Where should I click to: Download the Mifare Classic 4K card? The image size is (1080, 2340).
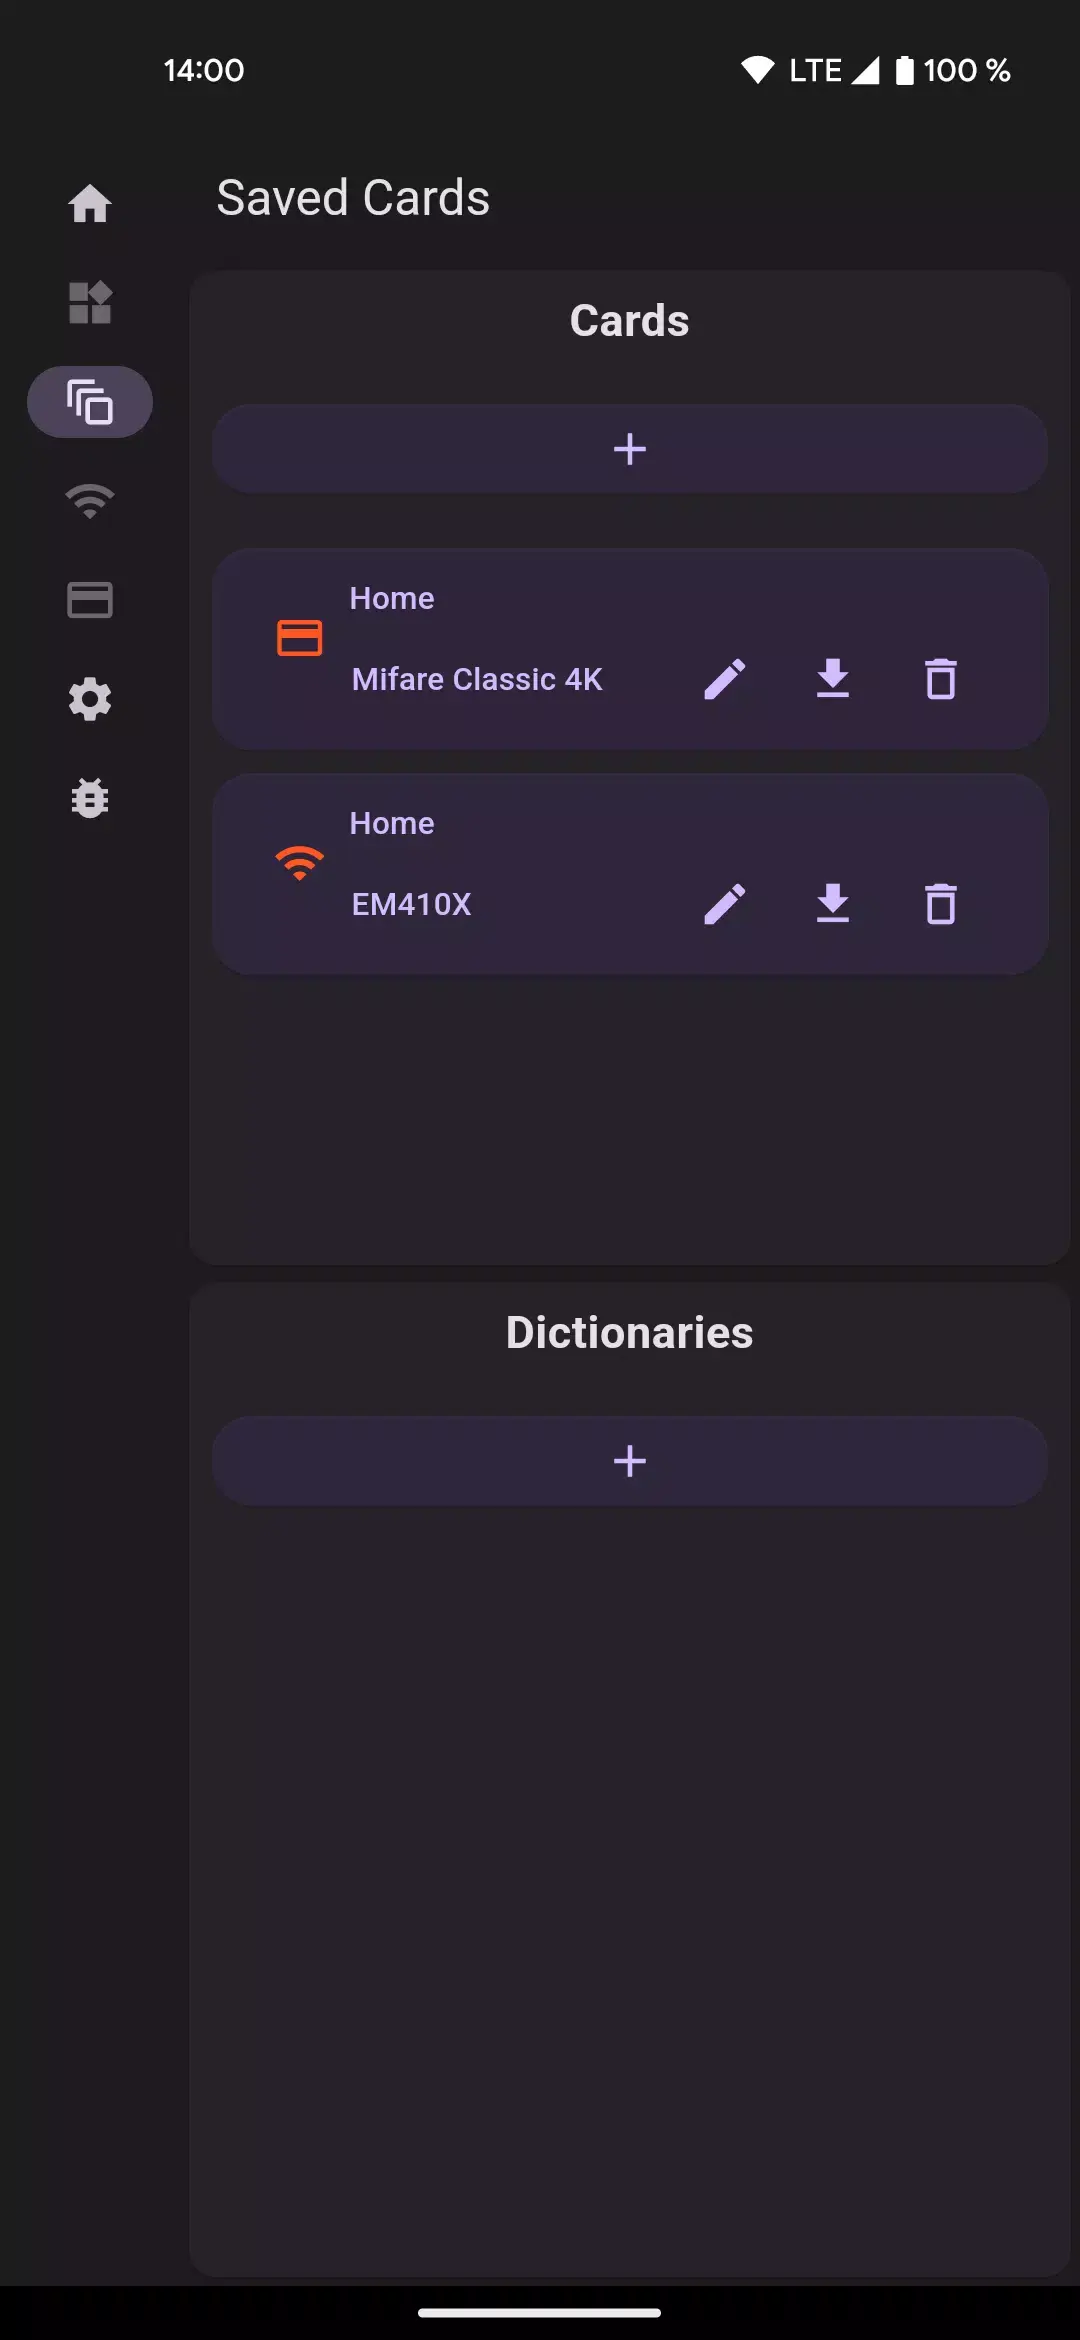(833, 678)
